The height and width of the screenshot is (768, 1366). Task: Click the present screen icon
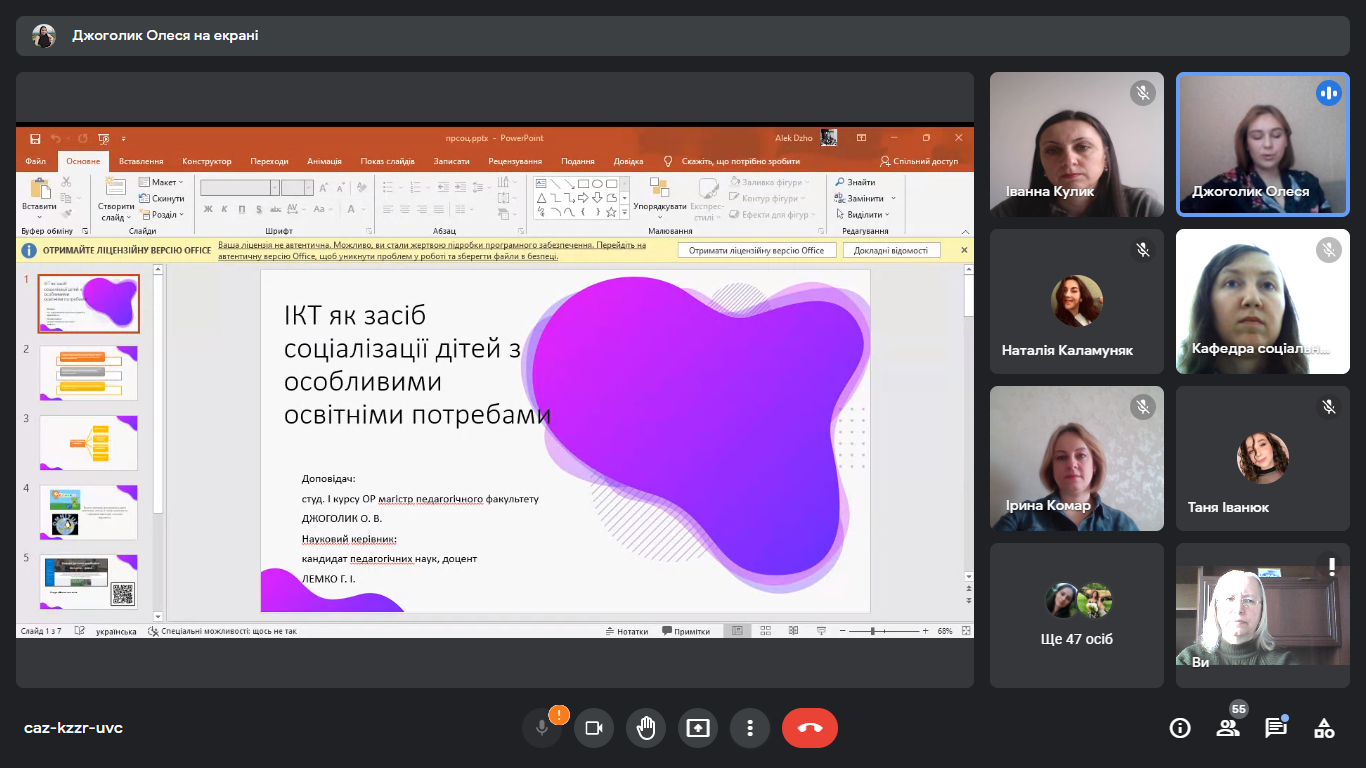pos(698,728)
